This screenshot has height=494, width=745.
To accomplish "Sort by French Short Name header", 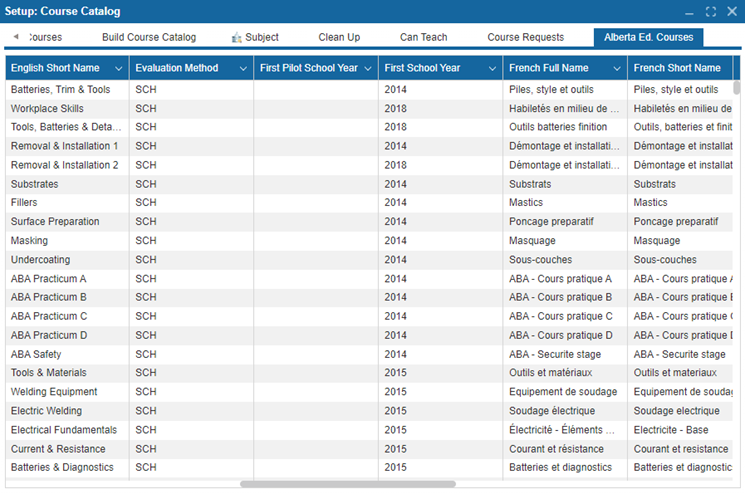I will 677,68.
